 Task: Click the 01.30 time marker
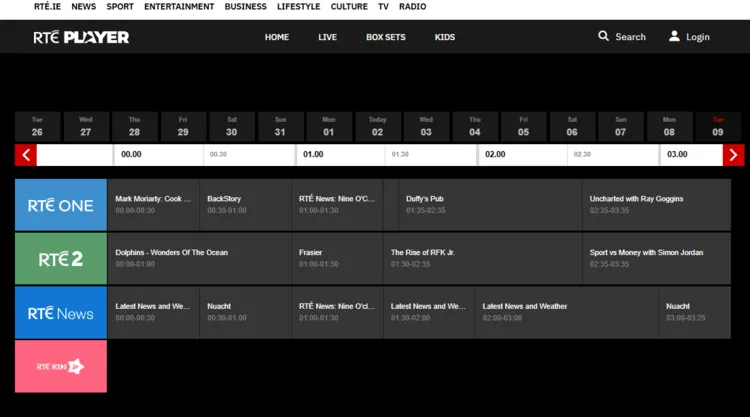[400, 154]
